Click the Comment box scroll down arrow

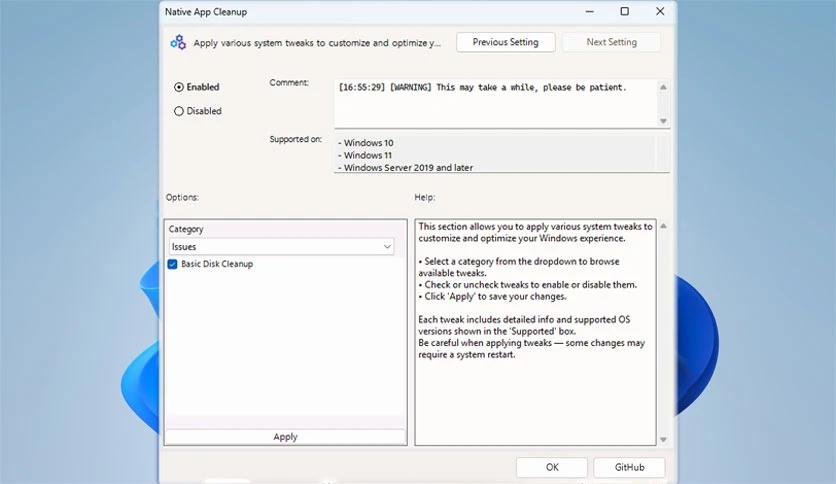click(663, 121)
